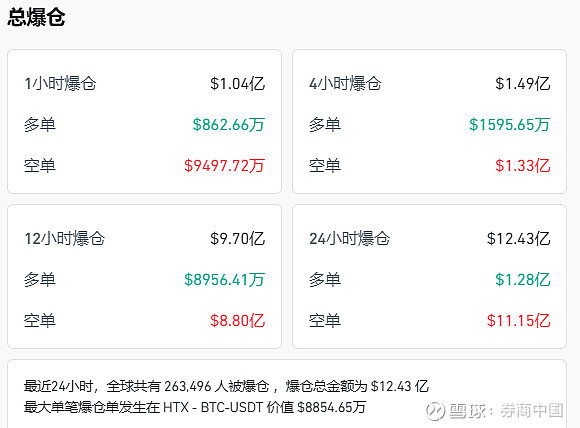Image resolution: width=580 pixels, height=428 pixels.
Task: Click the 12-hour short value $8.80亿
Action: [237, 321]
